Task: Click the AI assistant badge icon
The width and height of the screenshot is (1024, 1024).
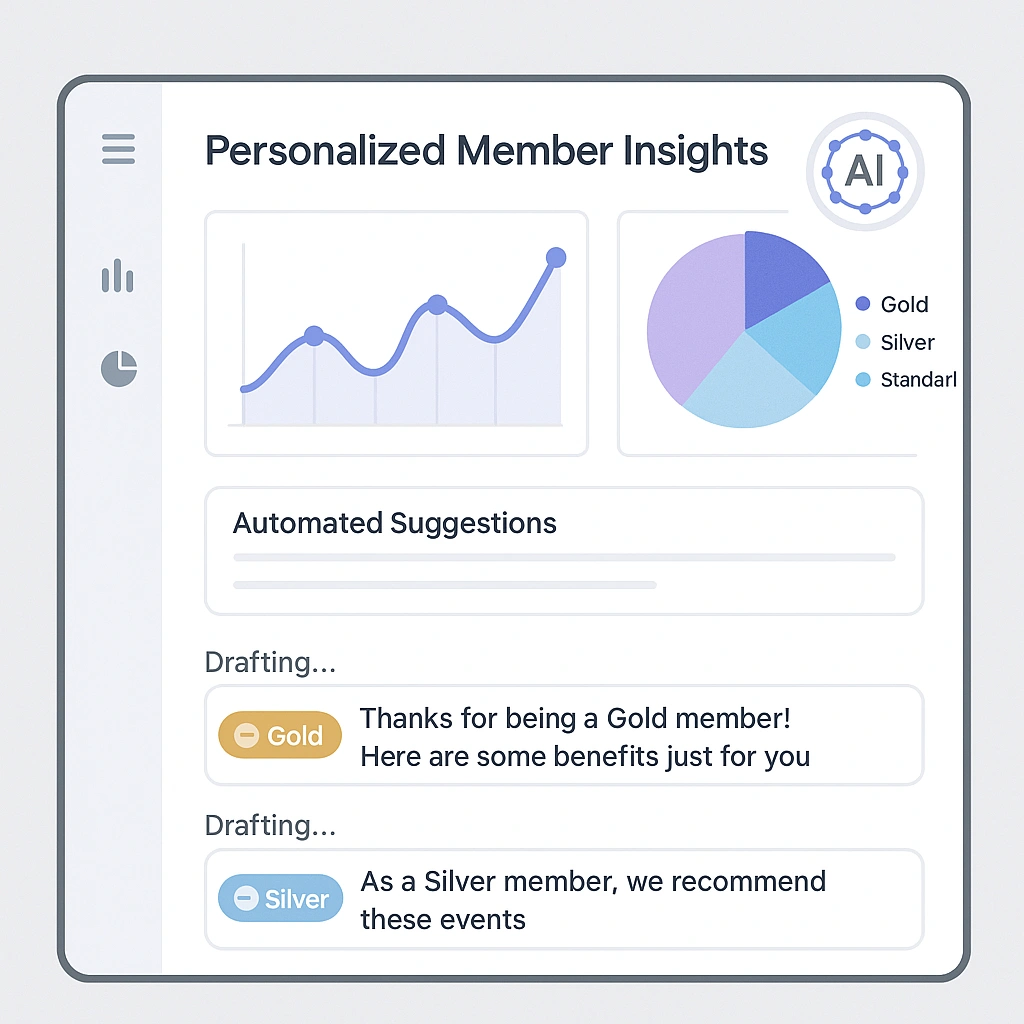Action: (864, 172)
